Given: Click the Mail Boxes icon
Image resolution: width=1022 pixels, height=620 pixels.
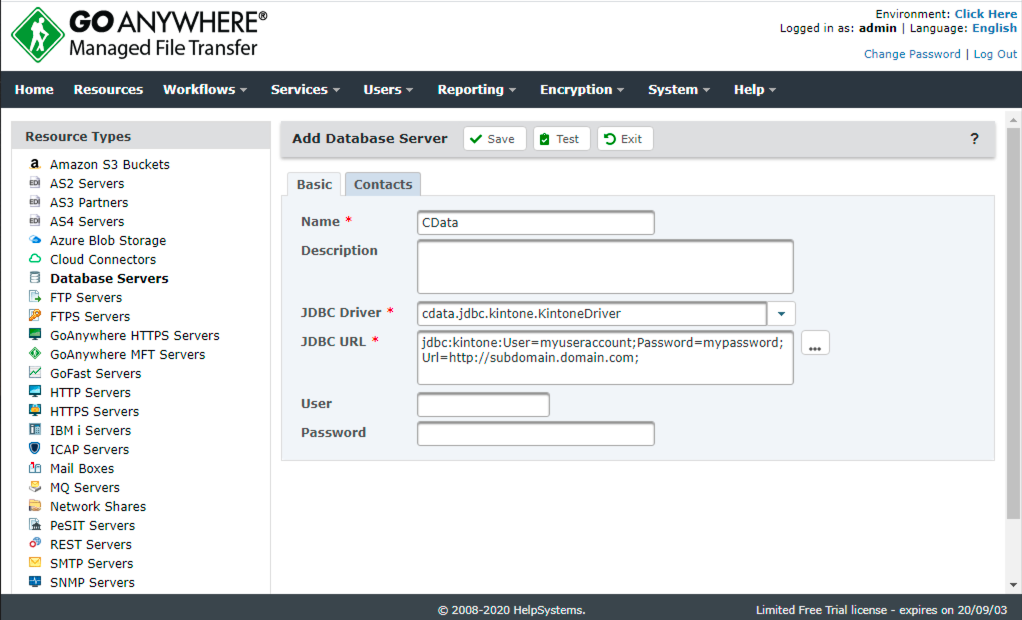Looking at the screenshot, I should pyautogui.click(x=35, y=467).
